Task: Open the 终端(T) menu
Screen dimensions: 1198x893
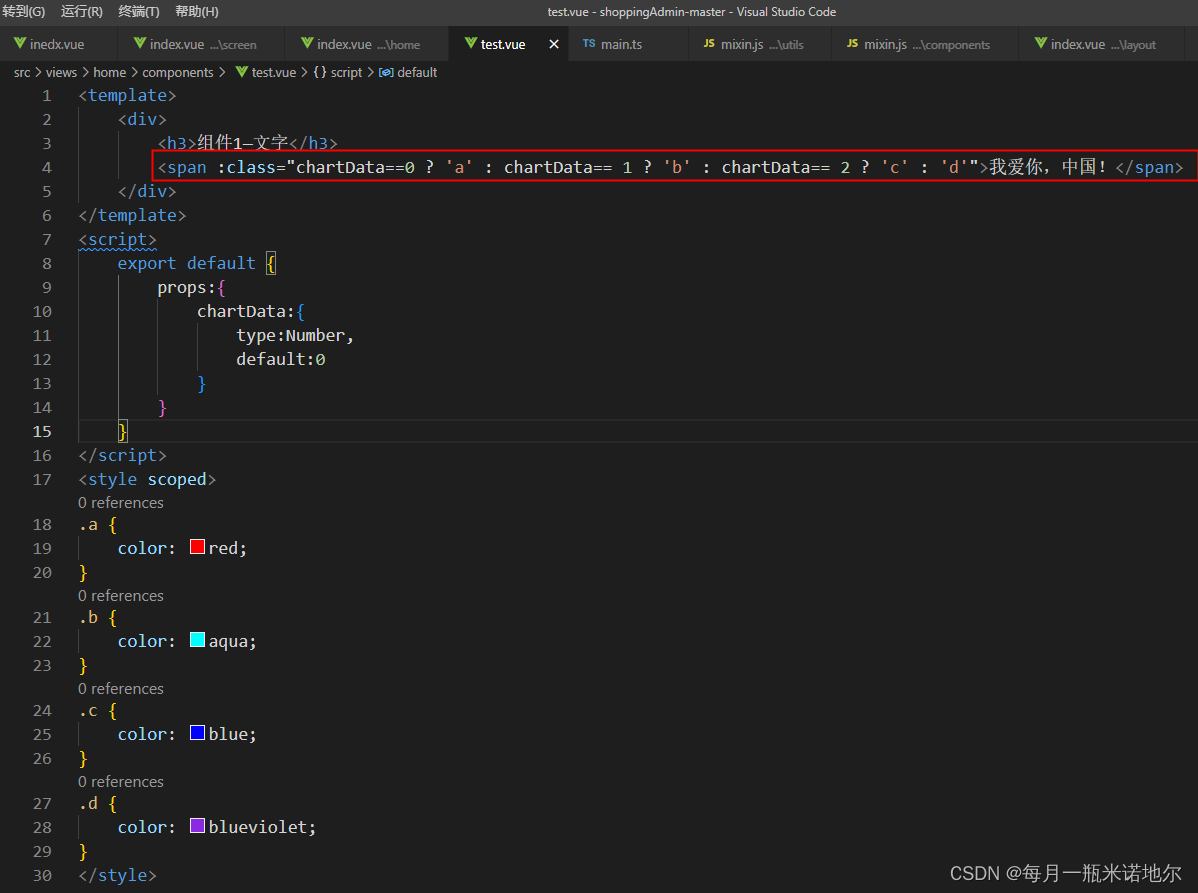Action: pos(139,11)
